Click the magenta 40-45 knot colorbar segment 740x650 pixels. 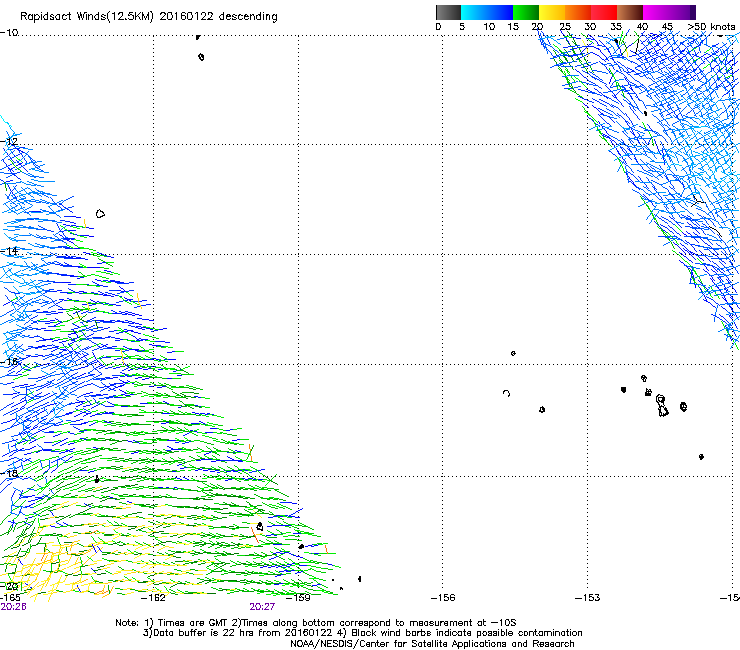tap(656, 12)
